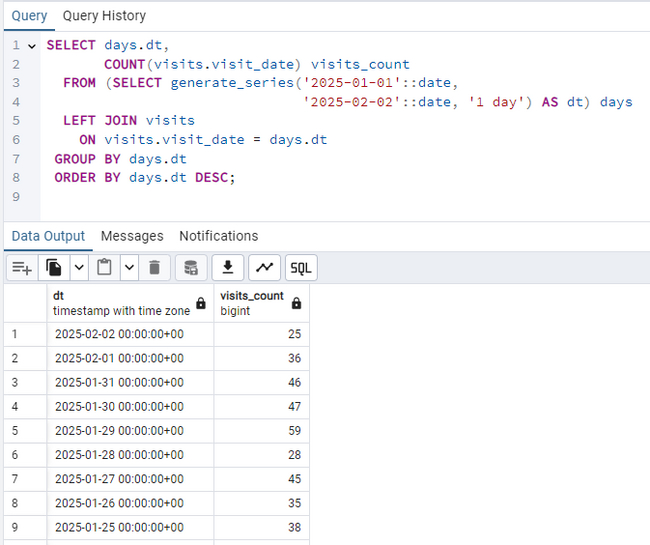Click the Delete trash icon
650x545 pixels.
click(x=155, y=268)
